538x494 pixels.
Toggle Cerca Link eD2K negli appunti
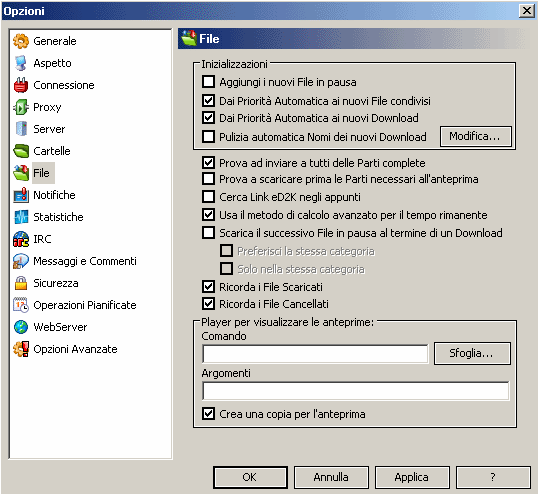click(x=209, y=197)
